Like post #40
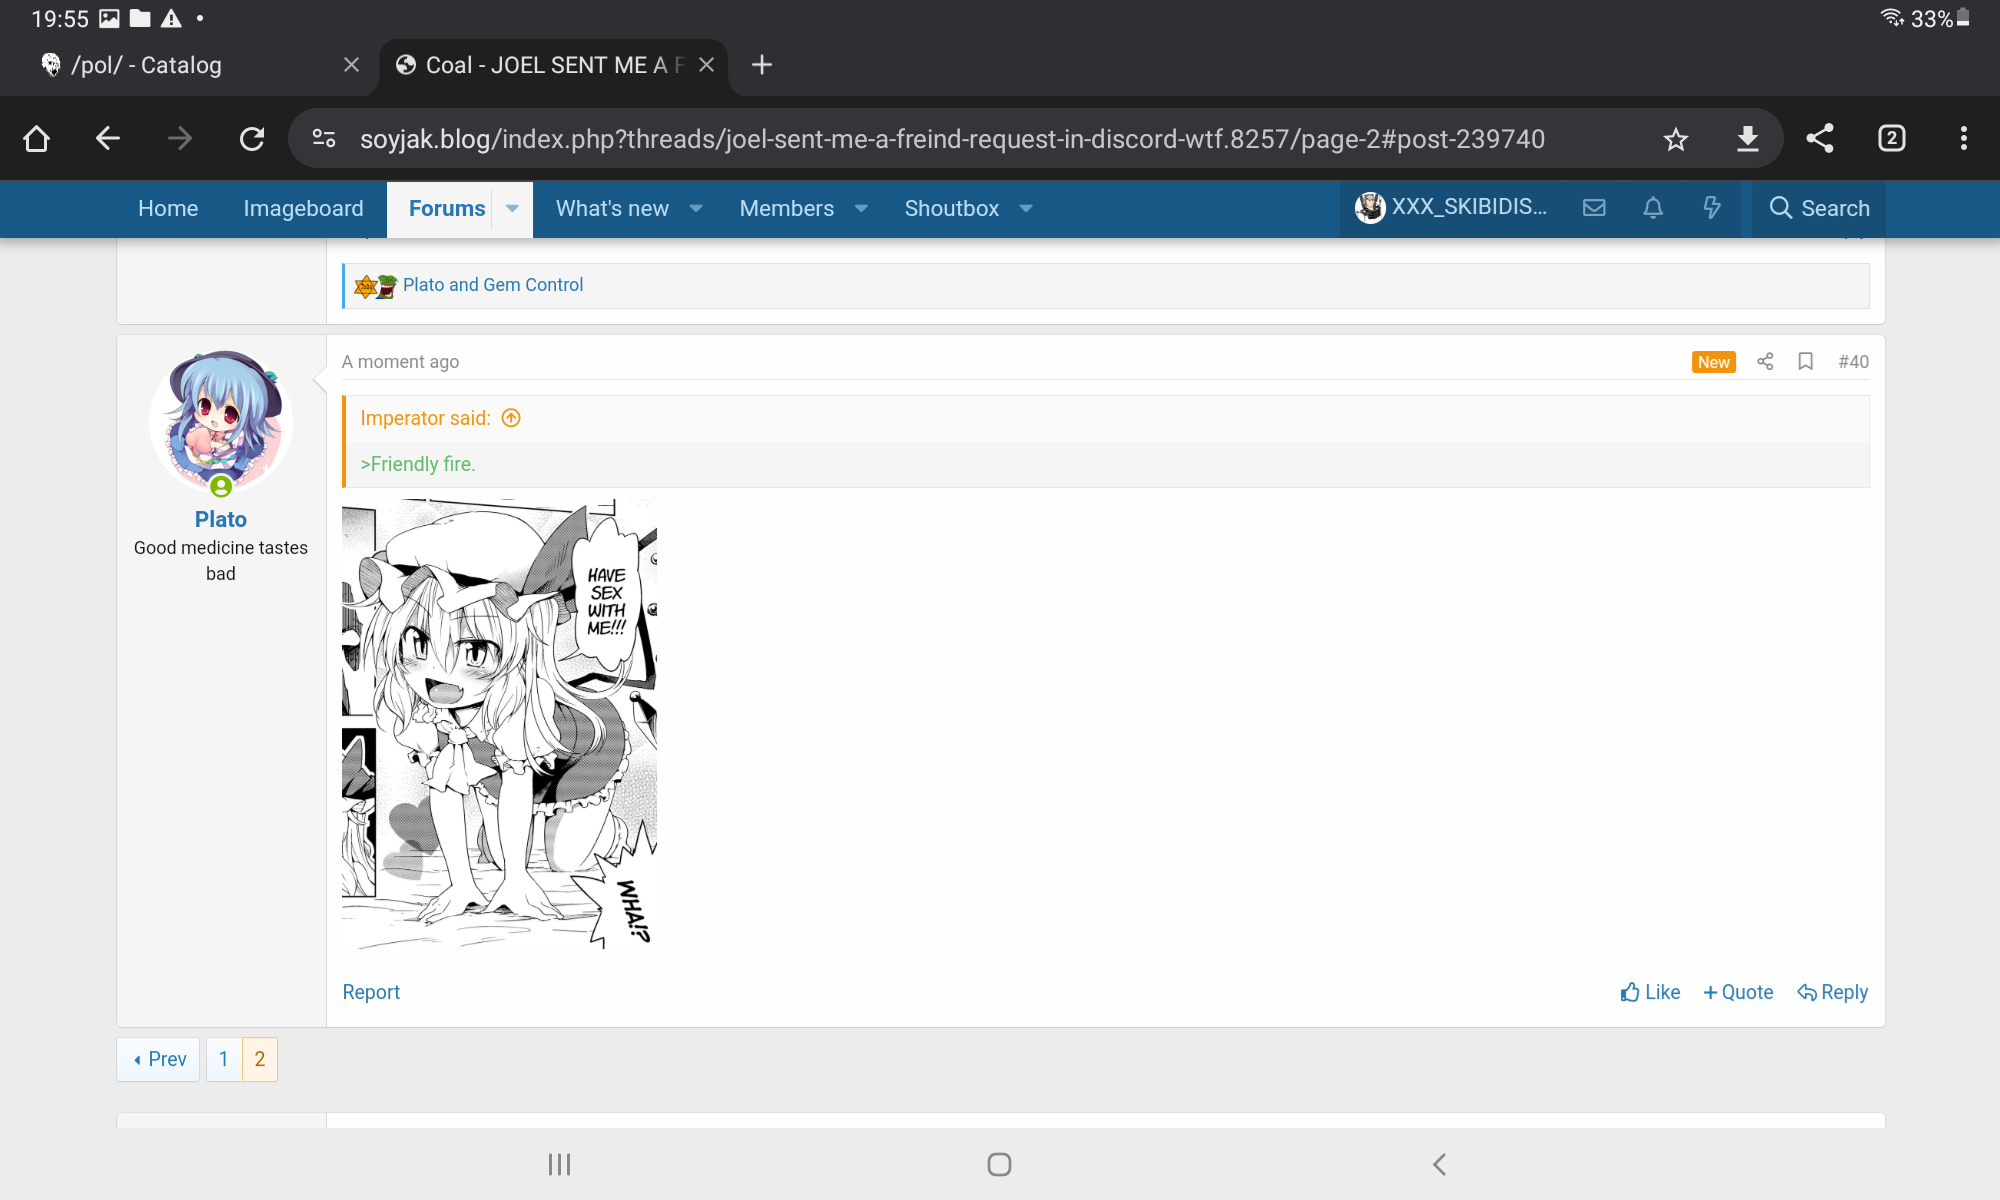2000x1200 pixels. 1650,992
